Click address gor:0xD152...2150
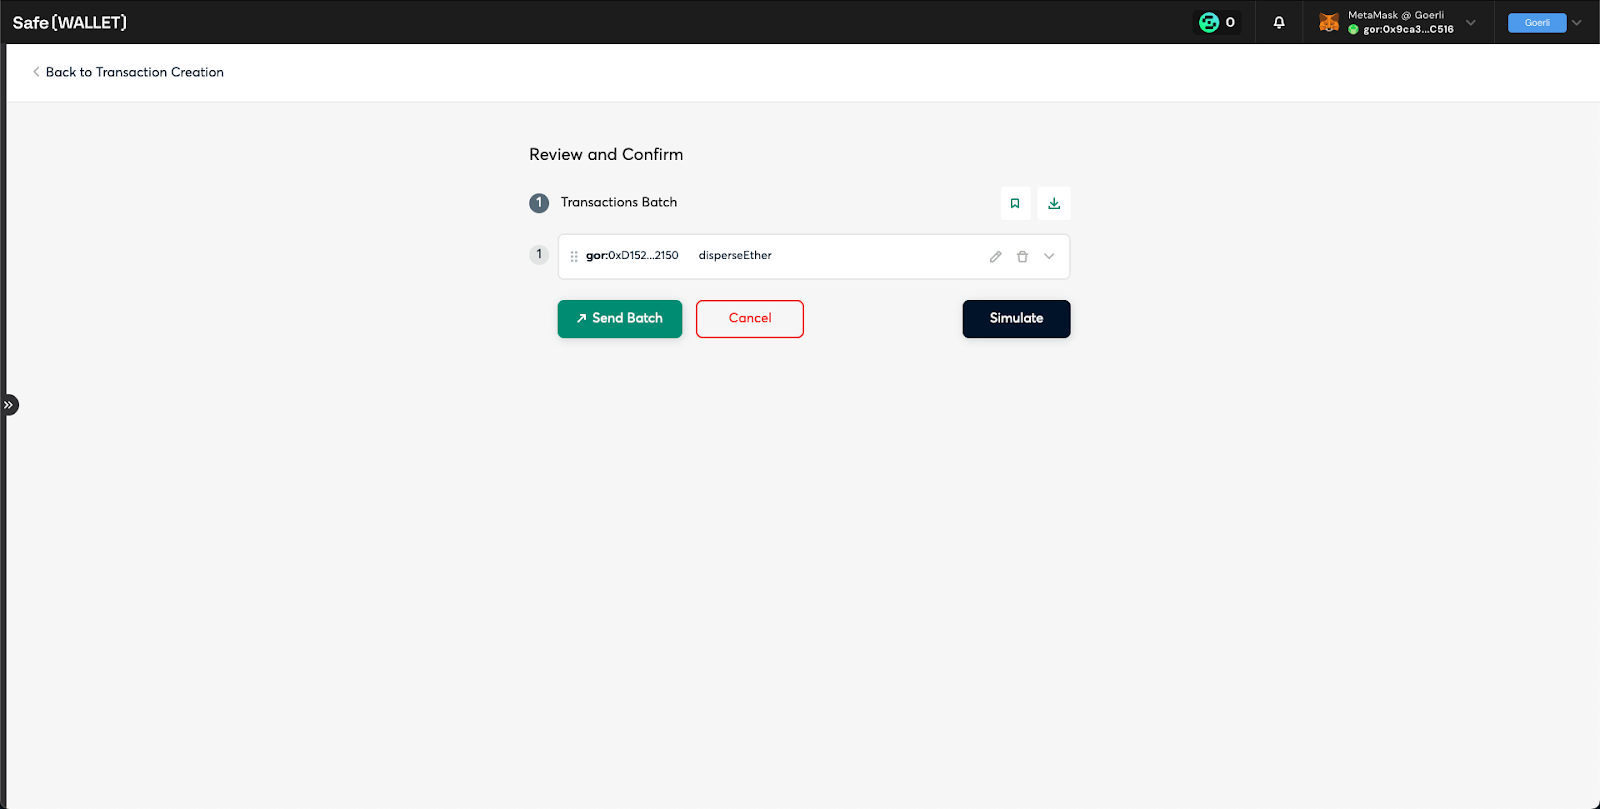This screenshot has width=1600, height=809. 632,256
